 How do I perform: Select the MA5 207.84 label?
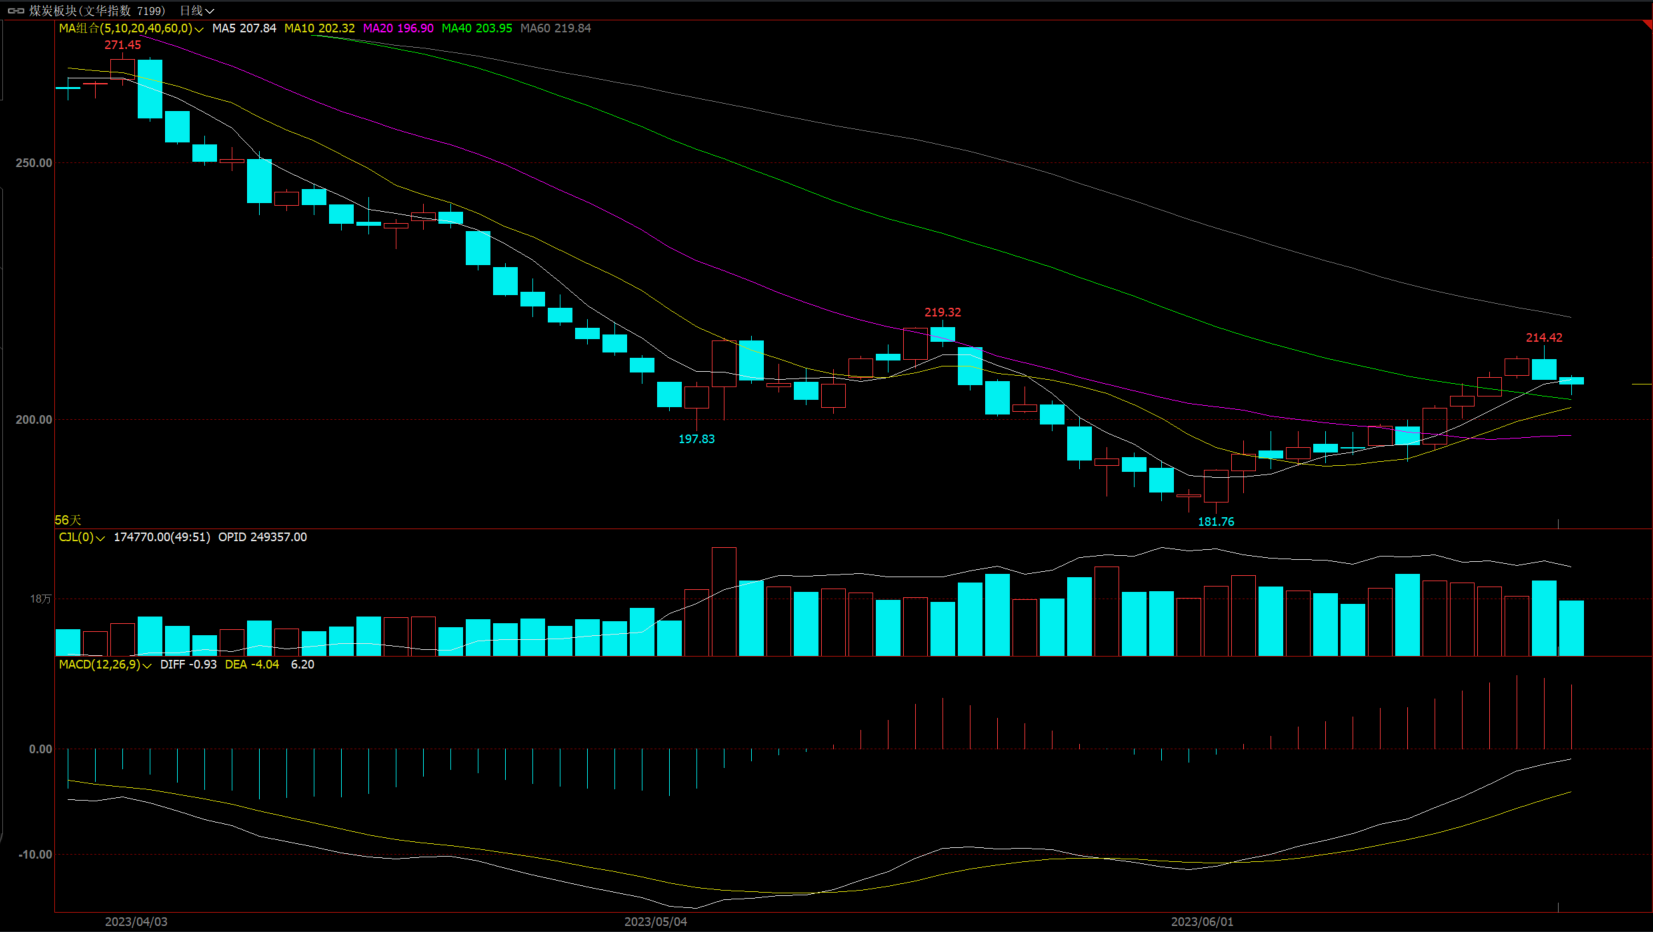click(x=244, y=28)
